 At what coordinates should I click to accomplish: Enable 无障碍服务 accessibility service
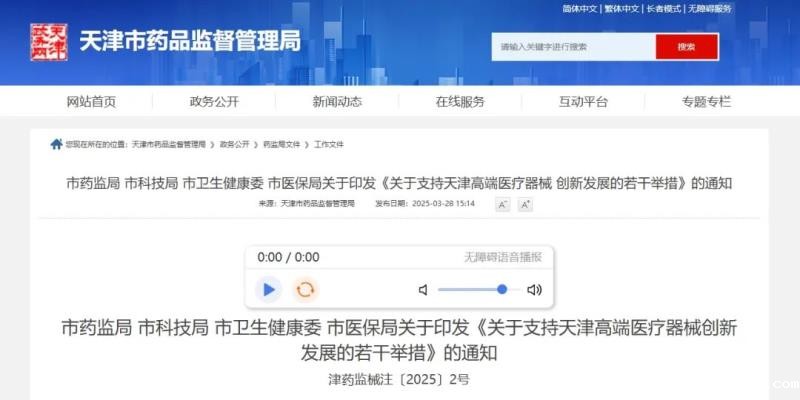pyautogui.click(x=710, y=9)
